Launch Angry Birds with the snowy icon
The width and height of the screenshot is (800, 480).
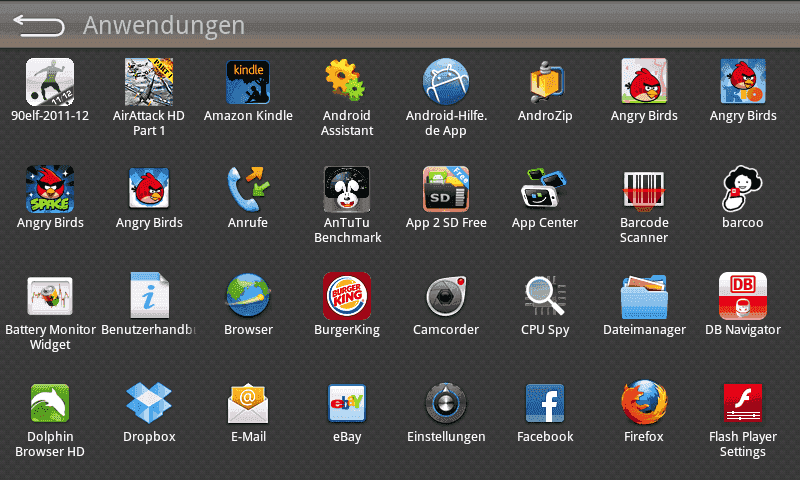click(149, 188)
